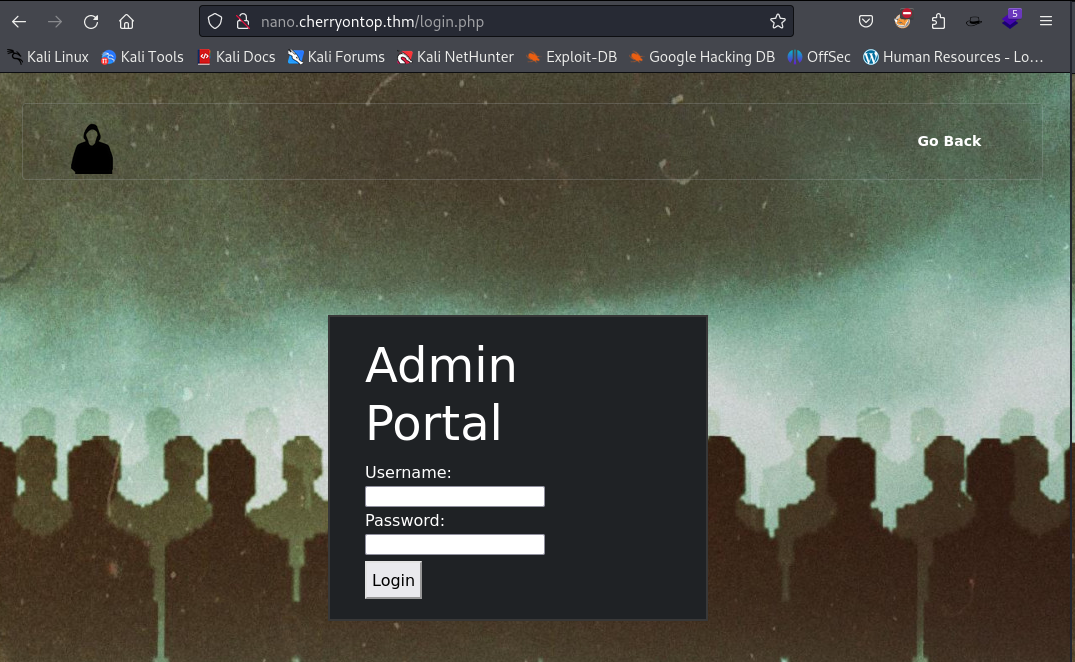The image size is (1075, 662).
Task: Open the FoxyProxy extension icon
Action: pos(902,20)
